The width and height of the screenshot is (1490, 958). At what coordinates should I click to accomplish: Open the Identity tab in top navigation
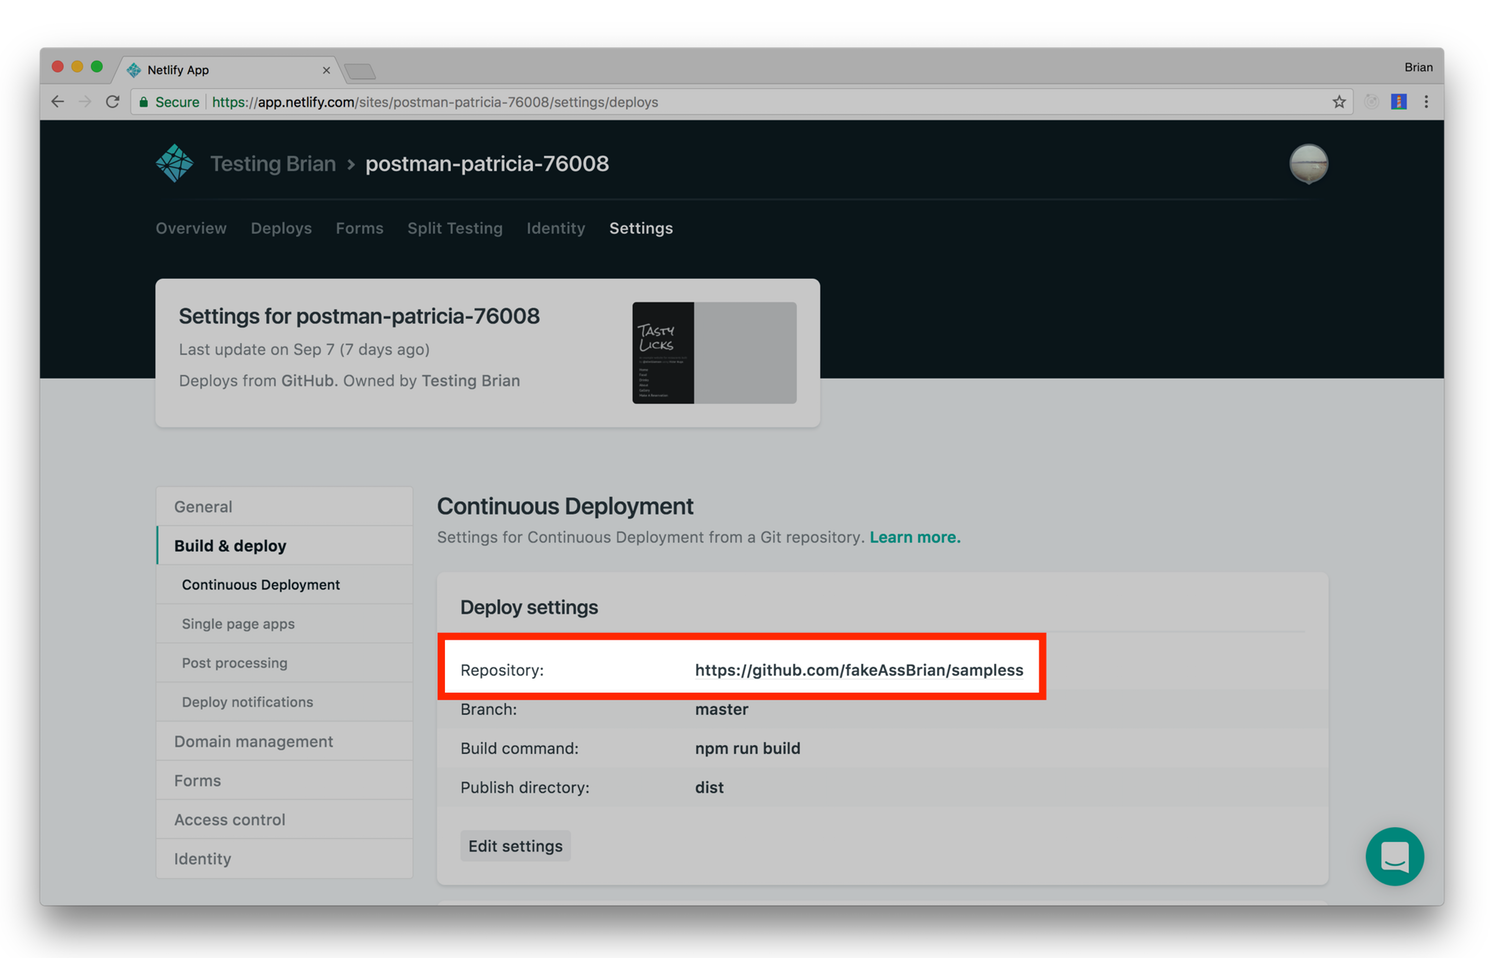(555, 228)
